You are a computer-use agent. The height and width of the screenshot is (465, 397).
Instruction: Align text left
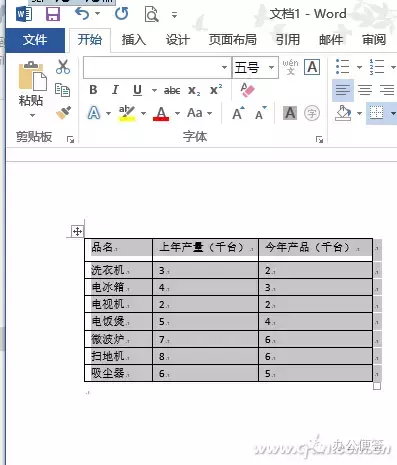tap(343, 90)
